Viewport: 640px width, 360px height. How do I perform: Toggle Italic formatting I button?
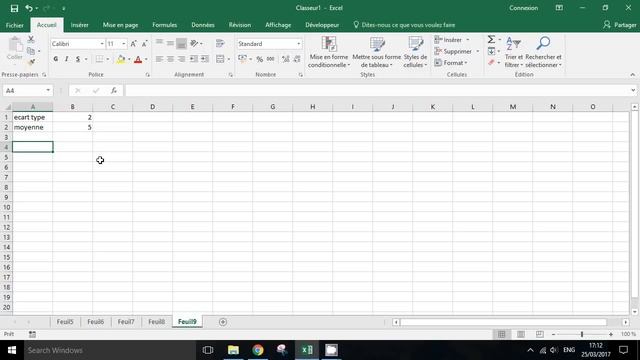tap(67, 59)
